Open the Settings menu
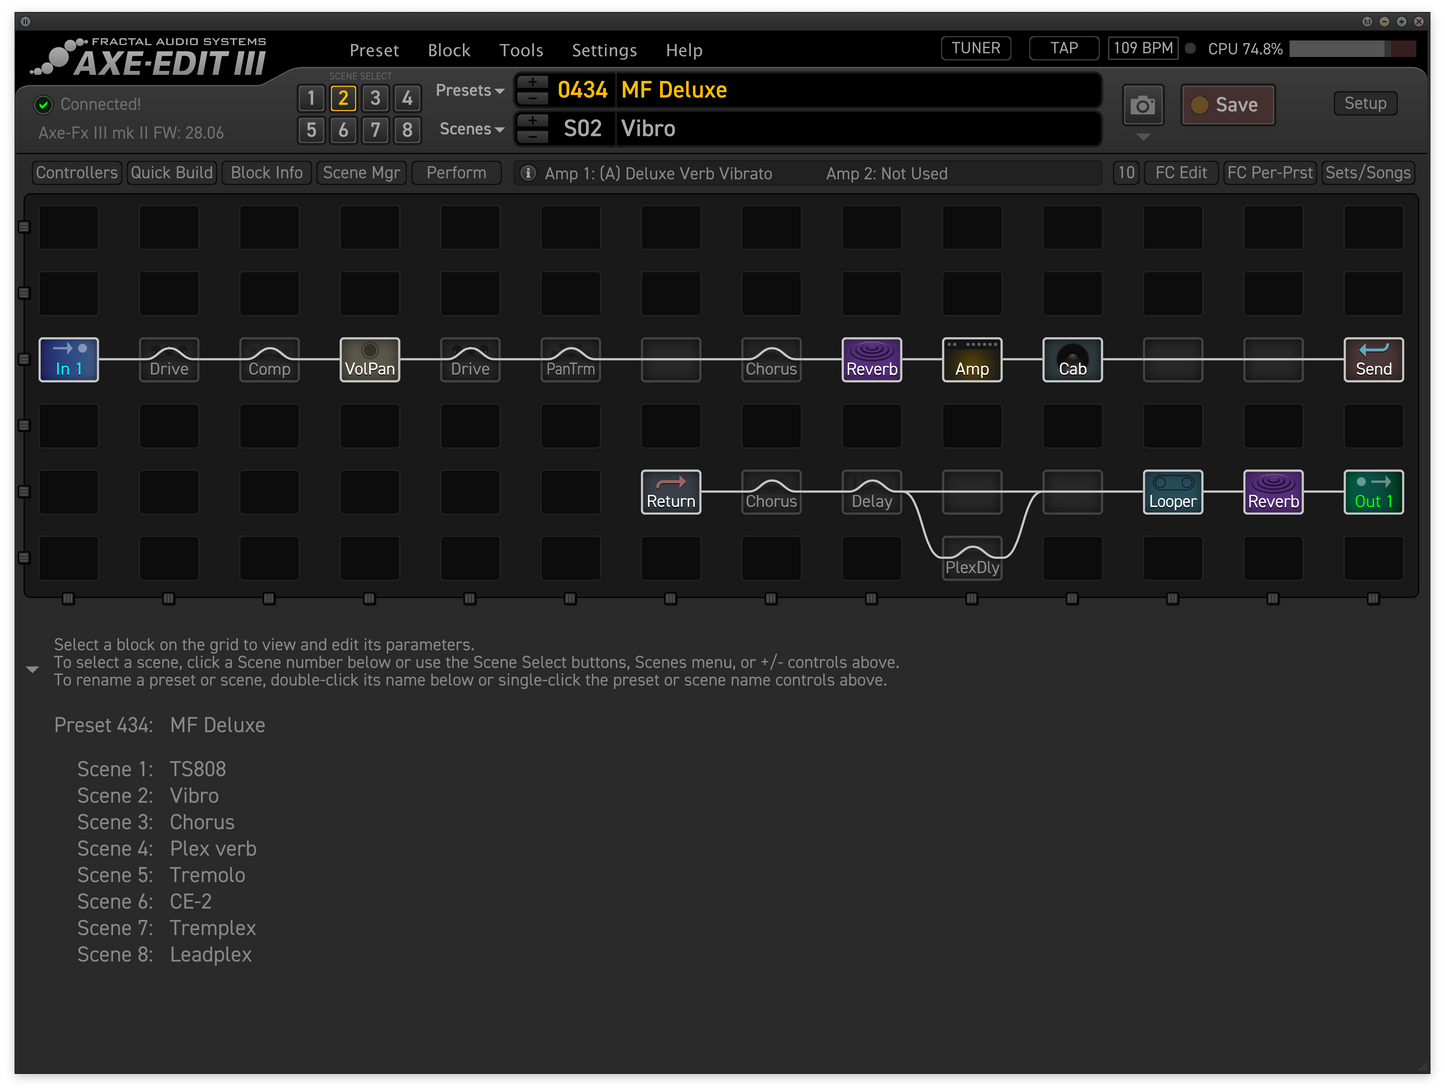 coord(604,50)
